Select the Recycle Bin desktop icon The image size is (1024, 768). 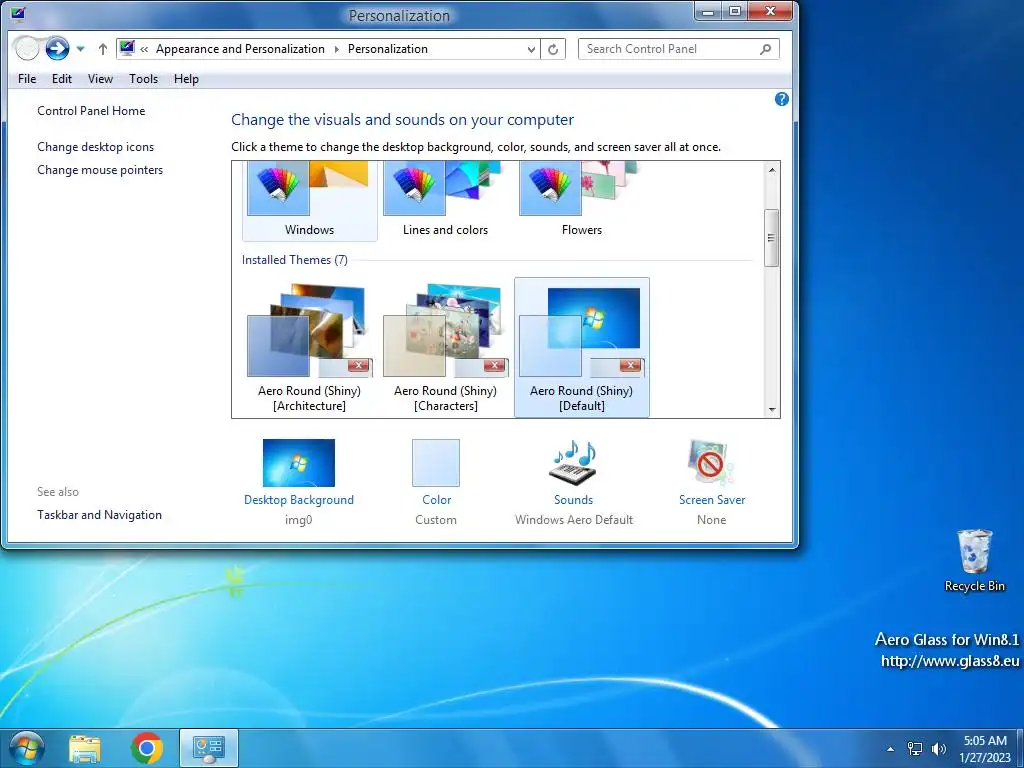(x=974, y=561)
